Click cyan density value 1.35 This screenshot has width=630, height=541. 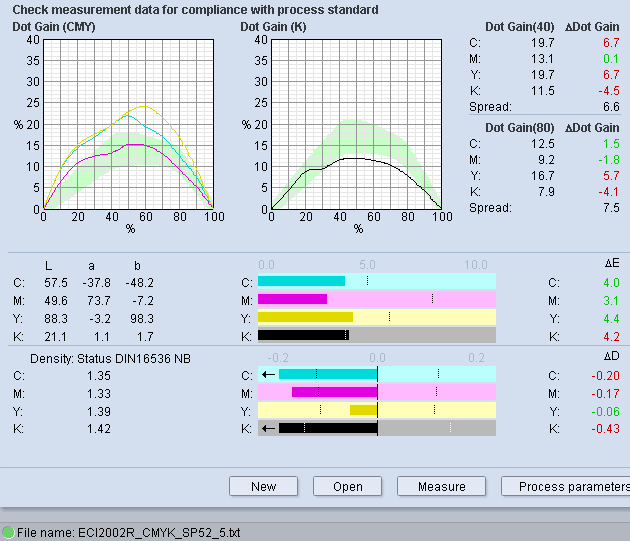(x=99, y=375)
